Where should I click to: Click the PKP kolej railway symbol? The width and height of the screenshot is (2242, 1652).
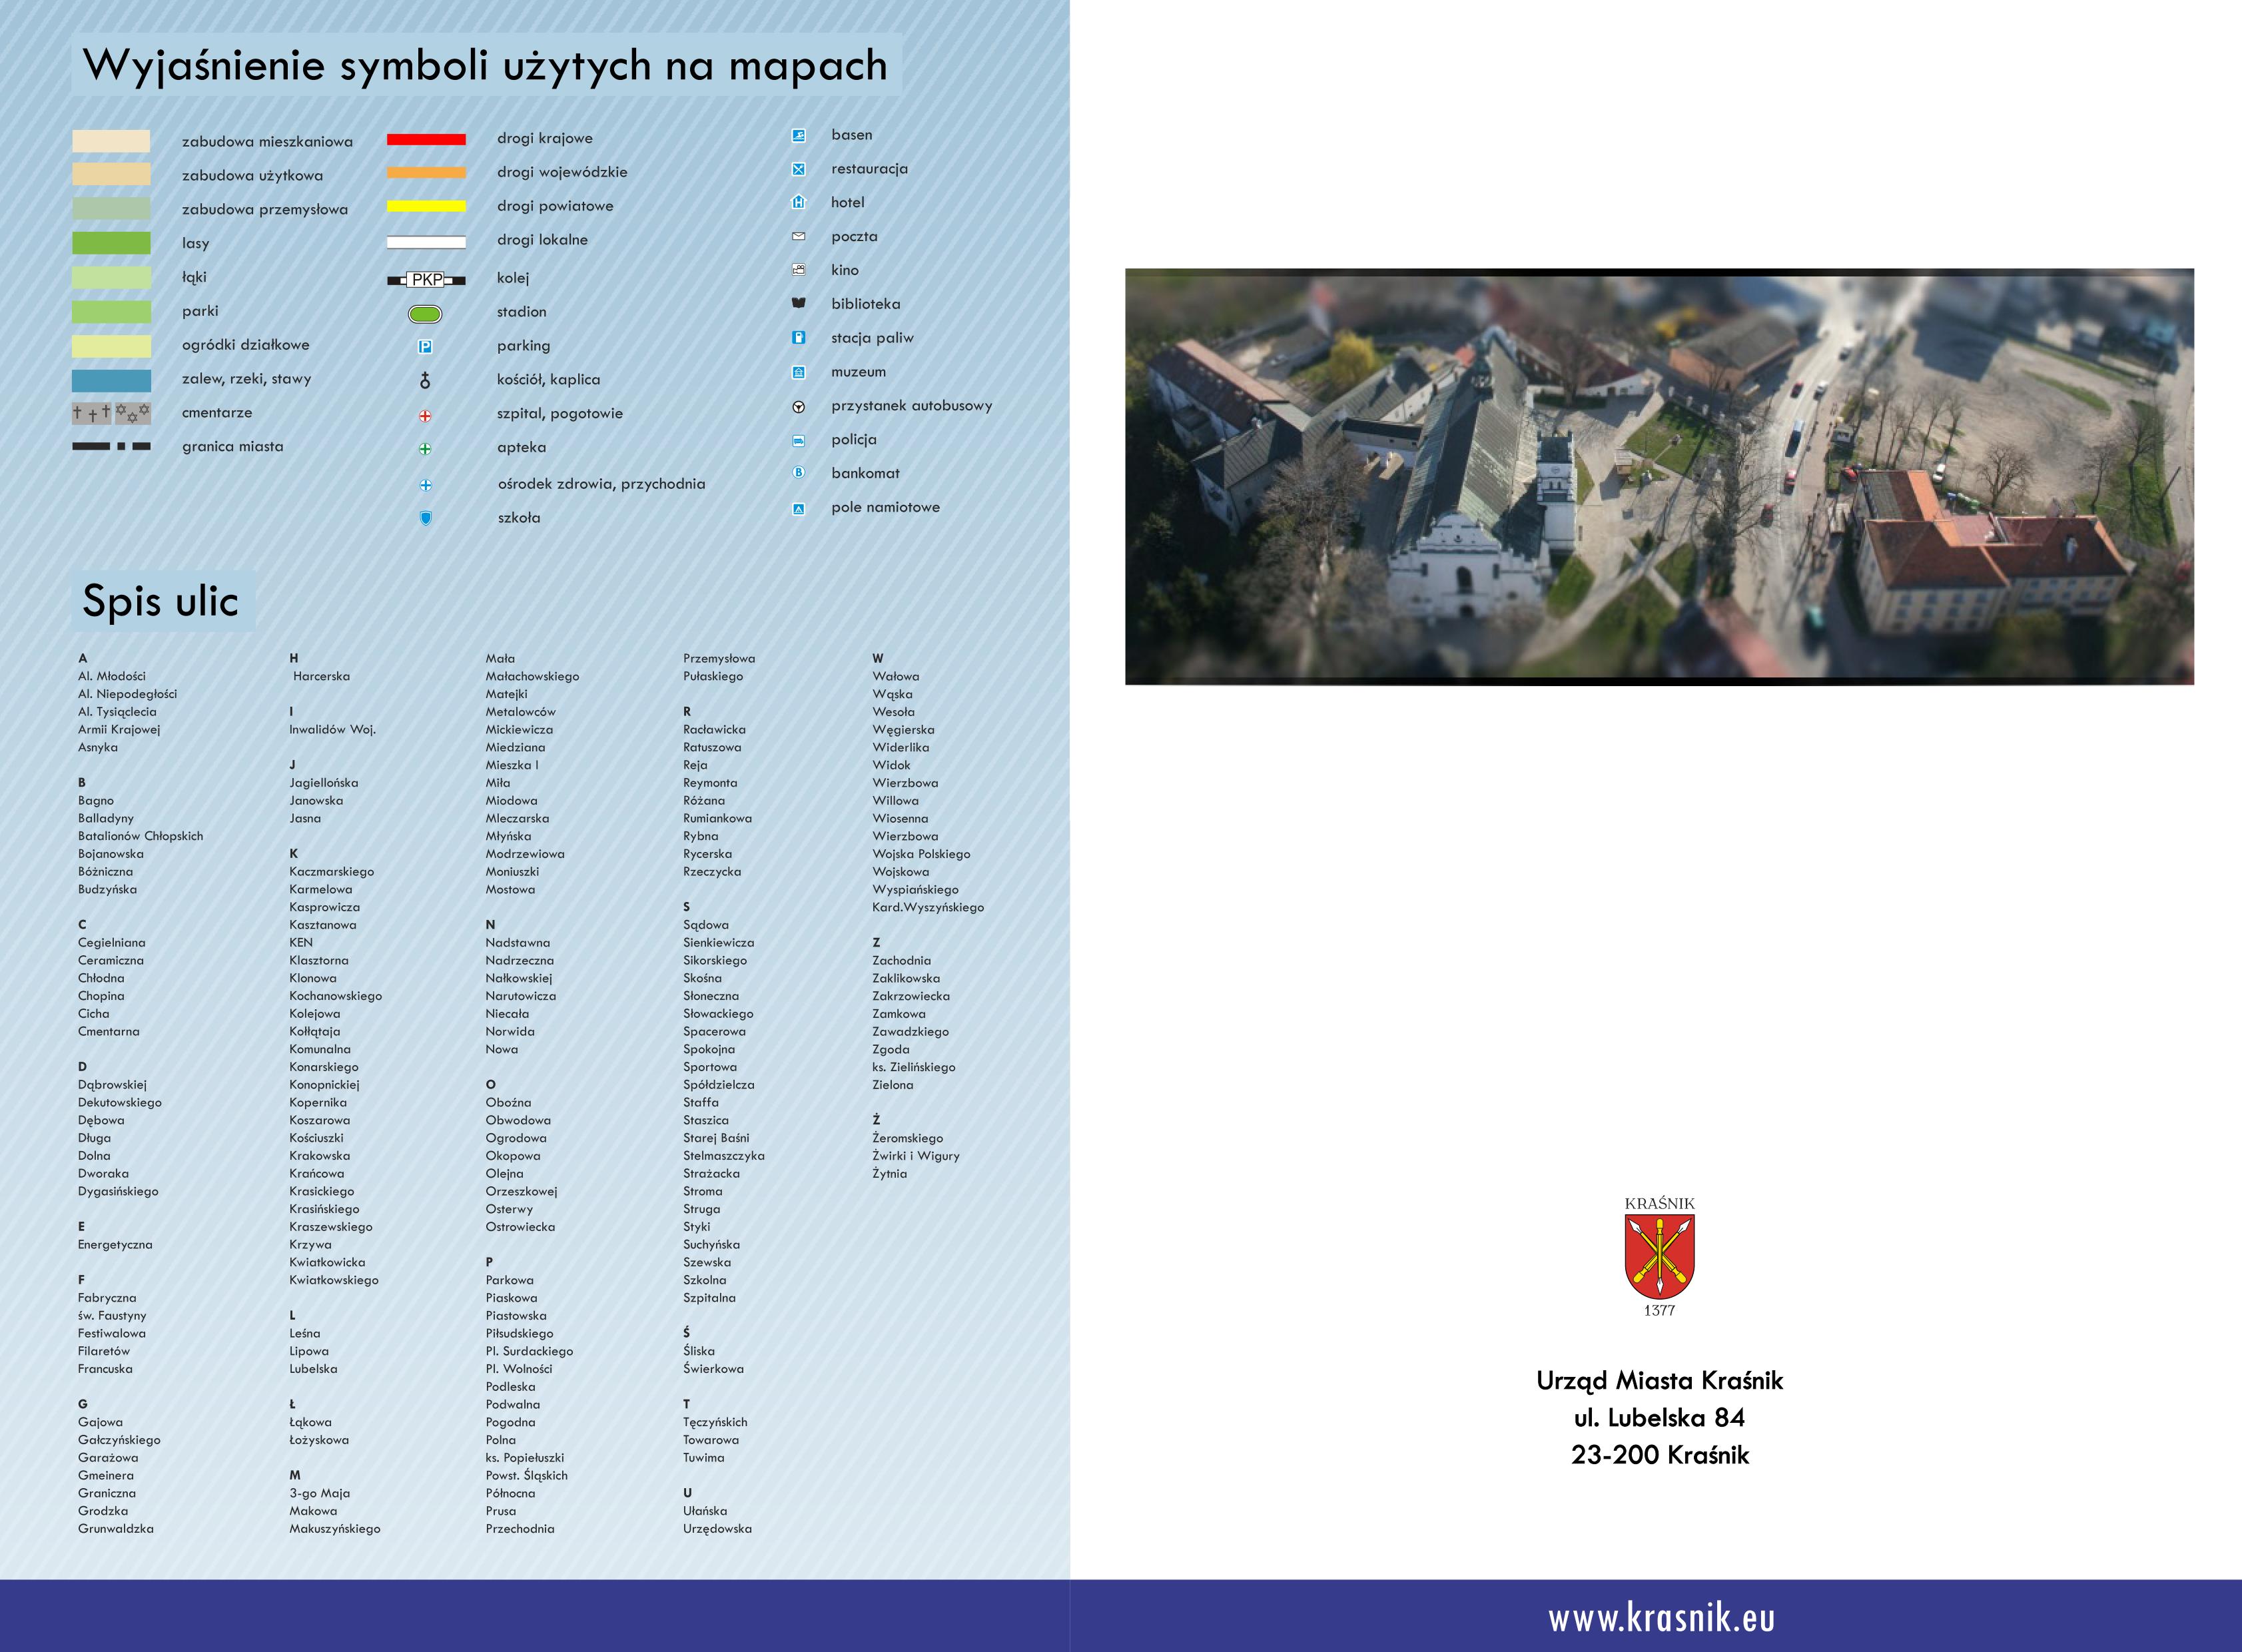pyautogui.click(x=426, y=280)
